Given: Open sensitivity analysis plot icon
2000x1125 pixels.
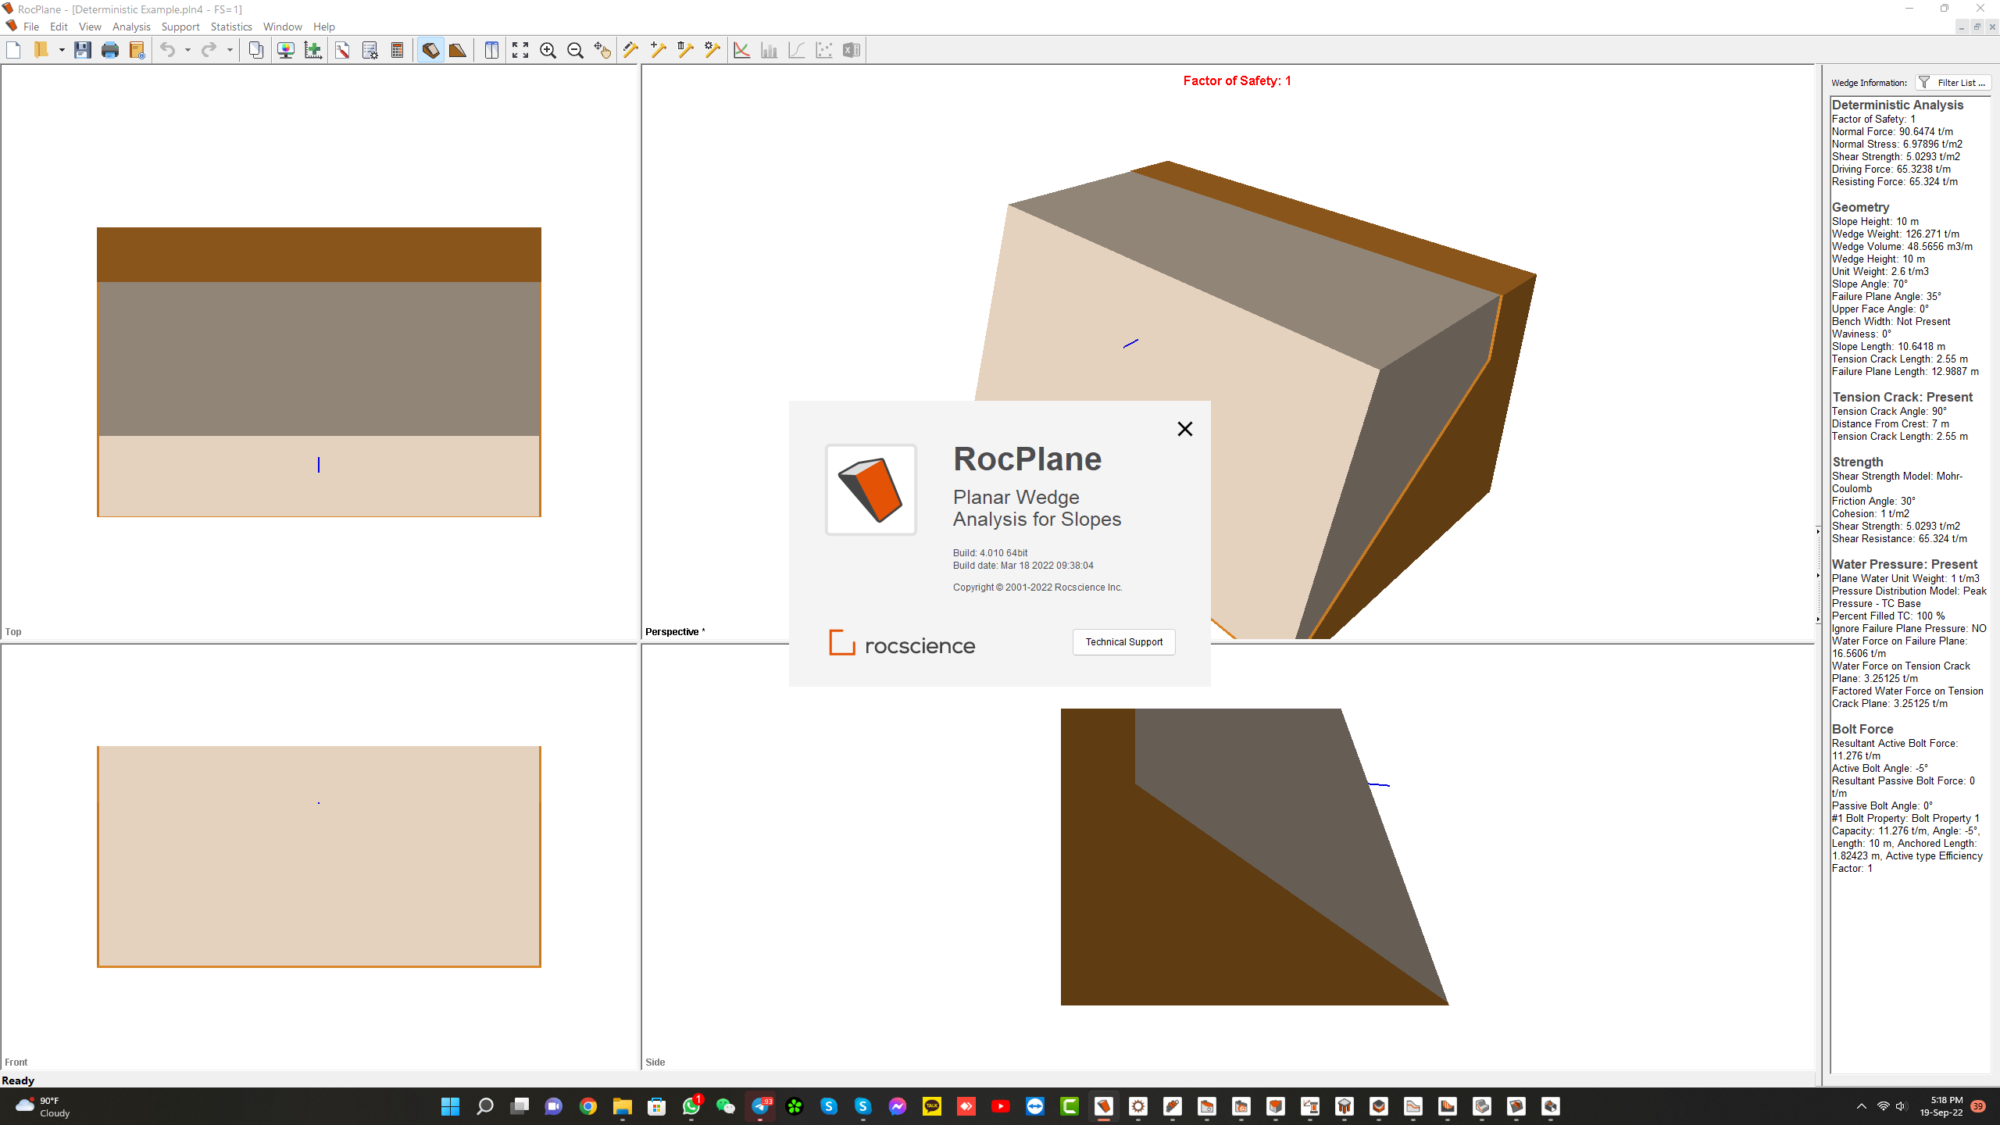Looking at the screenshot, I should point(742,50).
